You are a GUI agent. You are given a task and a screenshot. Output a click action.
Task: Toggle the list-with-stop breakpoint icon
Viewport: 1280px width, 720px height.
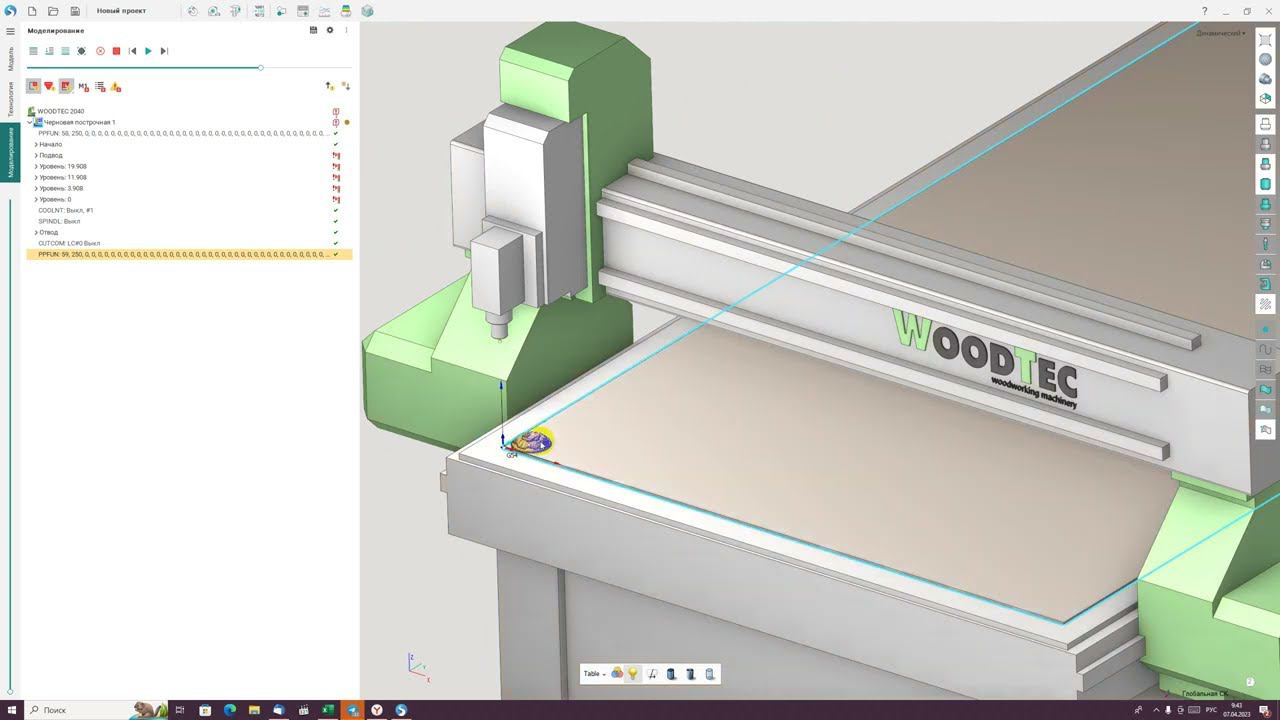[x=100, y=87]
